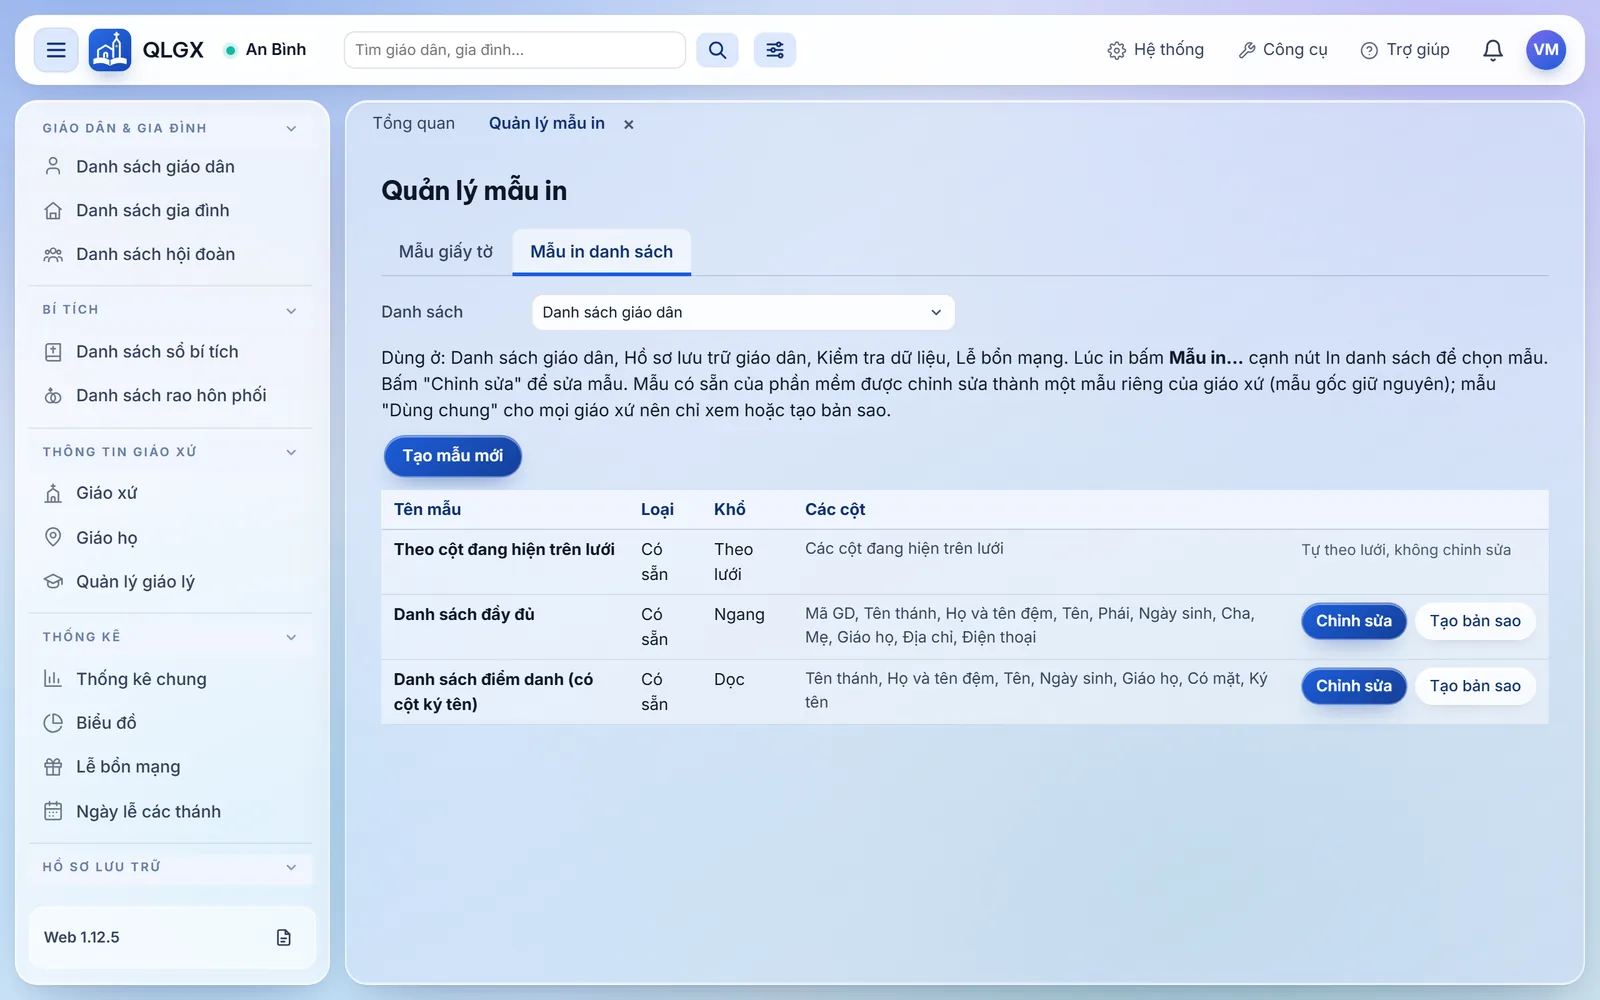Screen dimensions: 1600x1000
Task: Click the QLGX church logo icon
Action: point(110,50)
